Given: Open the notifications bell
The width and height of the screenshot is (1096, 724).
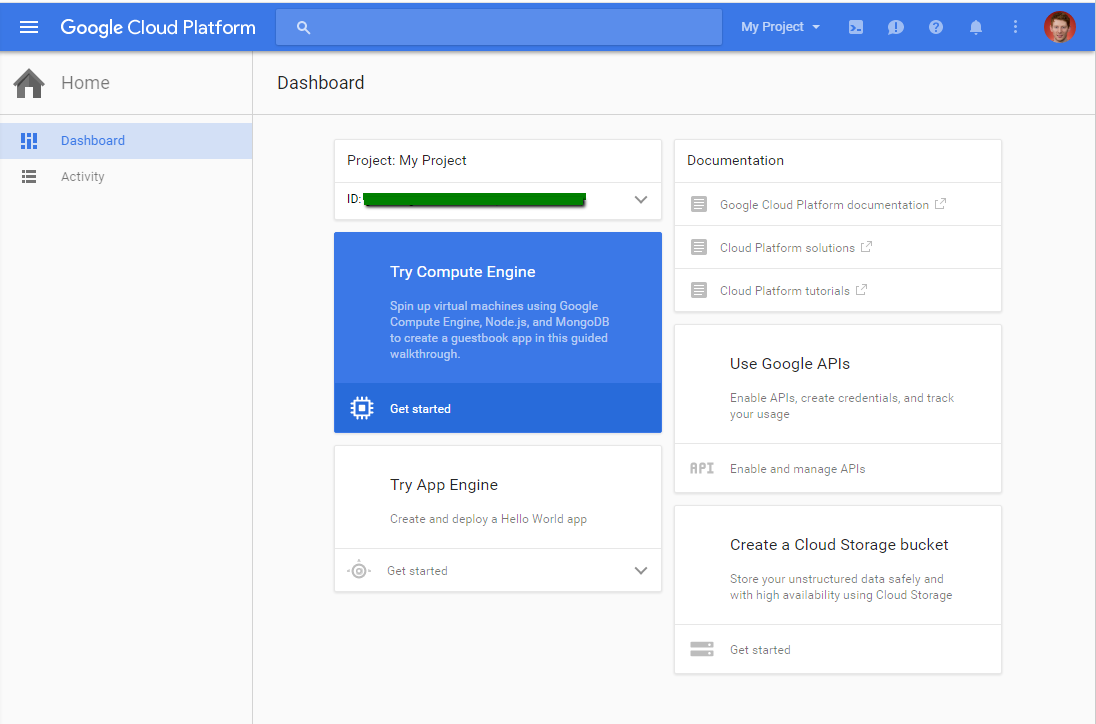Looking at the screenshot, I should tap(976, 27).
